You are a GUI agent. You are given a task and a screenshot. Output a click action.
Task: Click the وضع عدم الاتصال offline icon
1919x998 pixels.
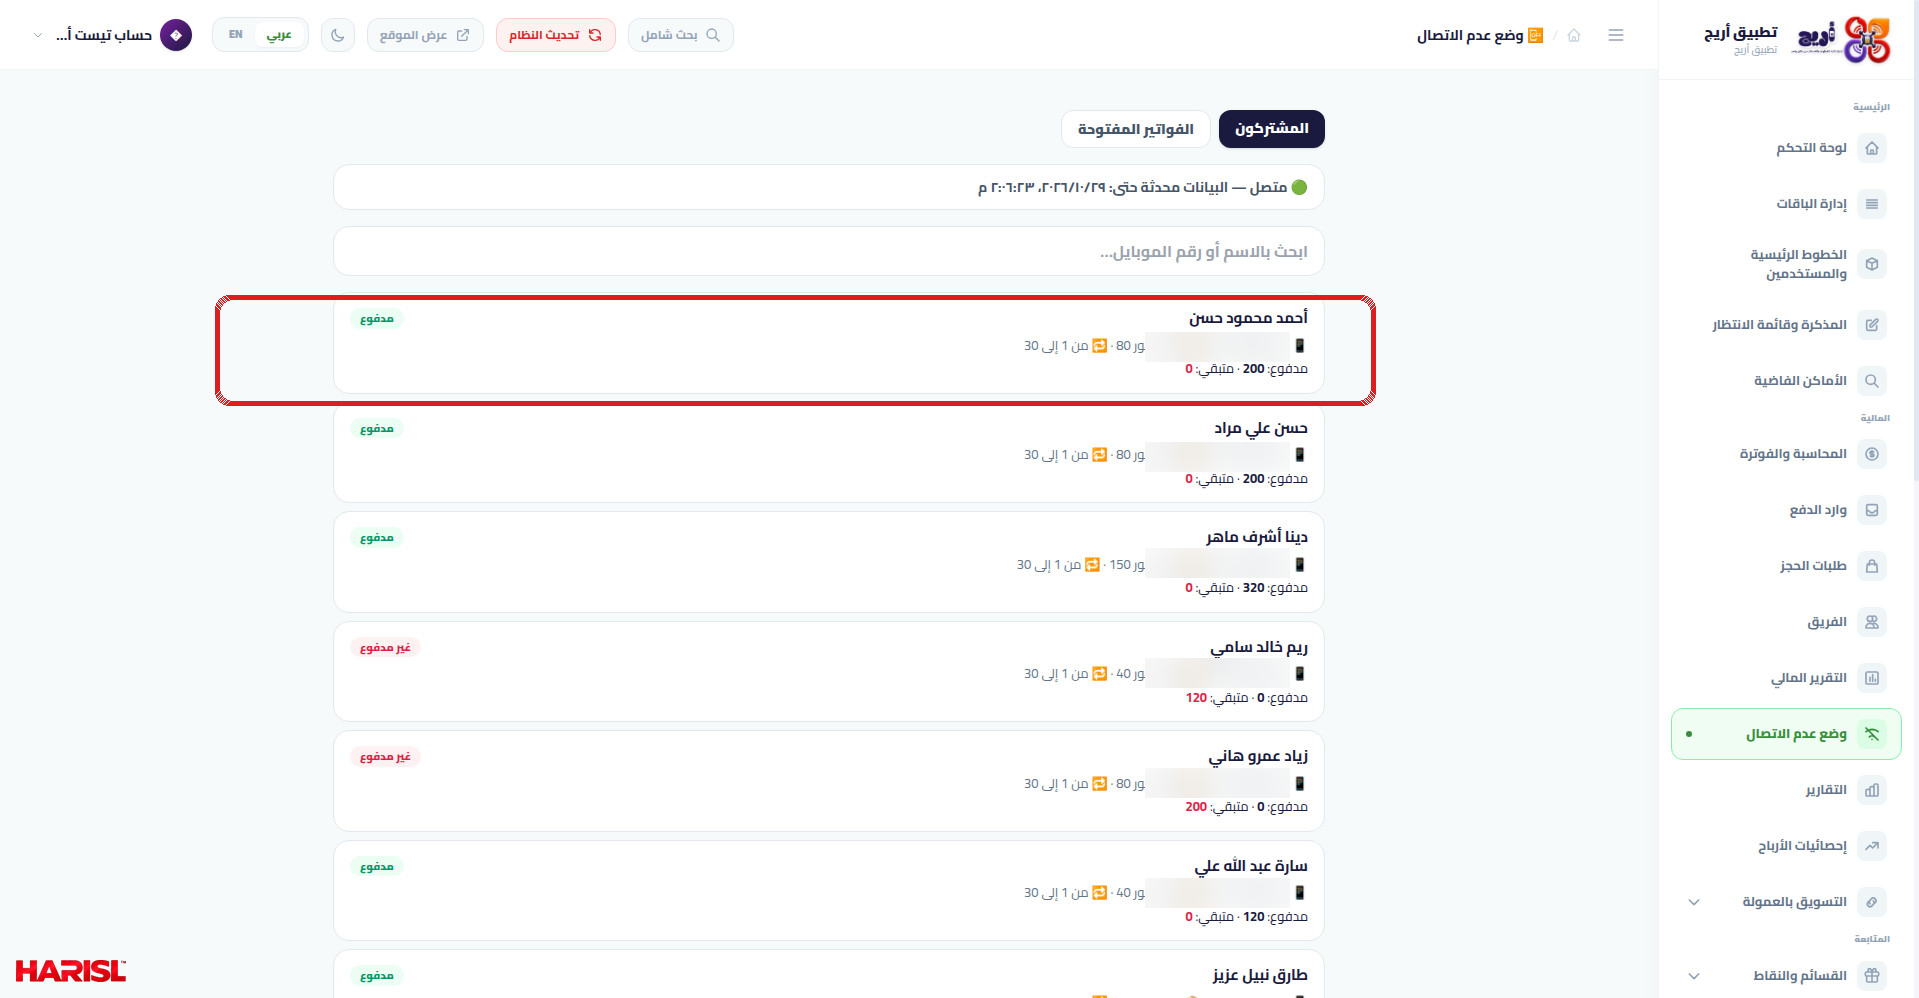(1871, 734)
